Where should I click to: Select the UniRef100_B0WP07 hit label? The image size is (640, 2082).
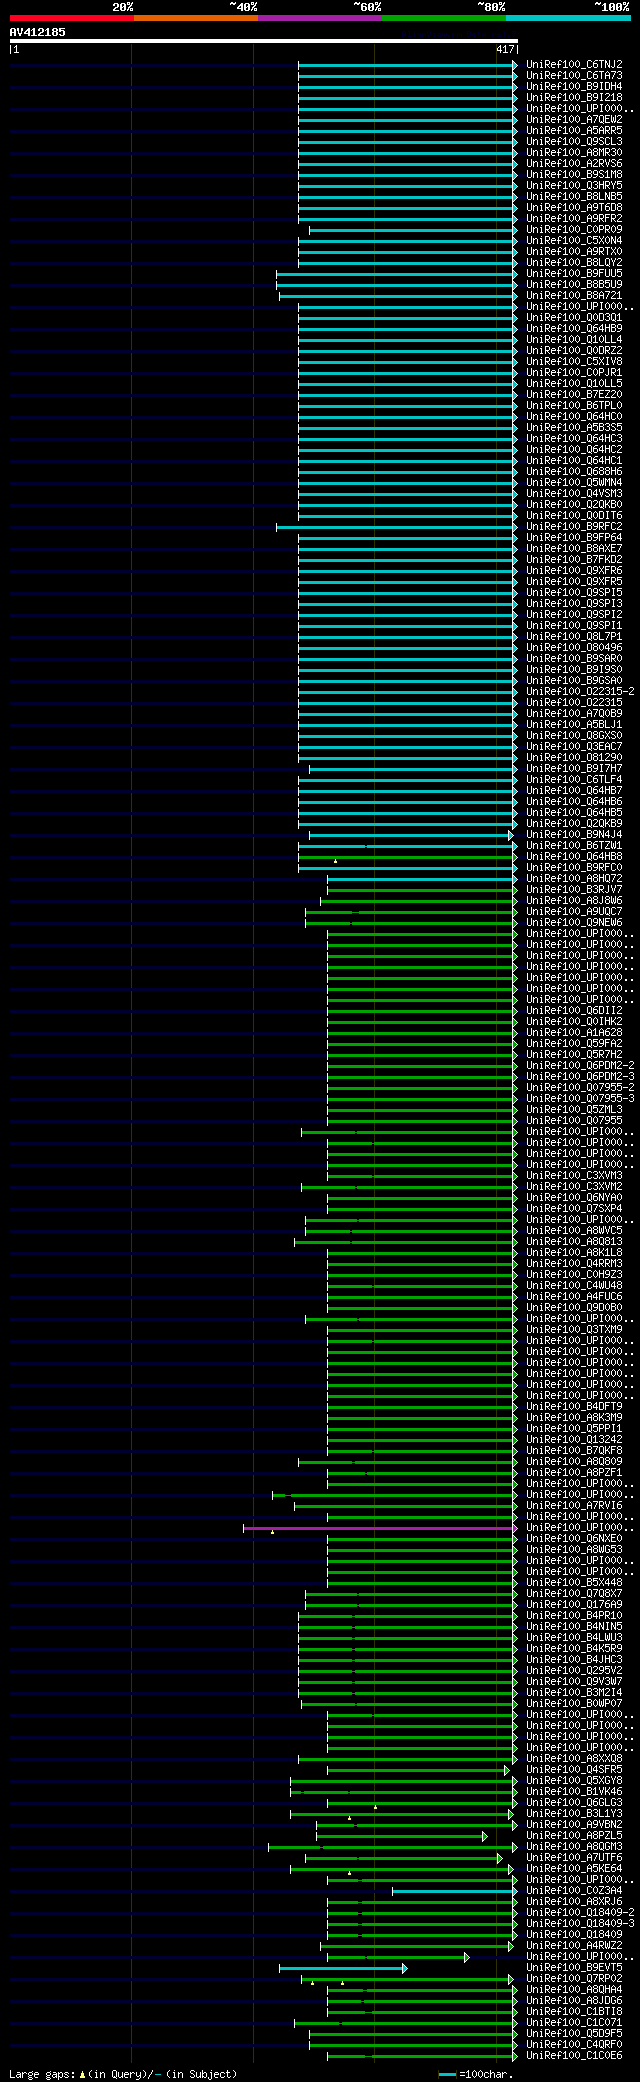574,1704
